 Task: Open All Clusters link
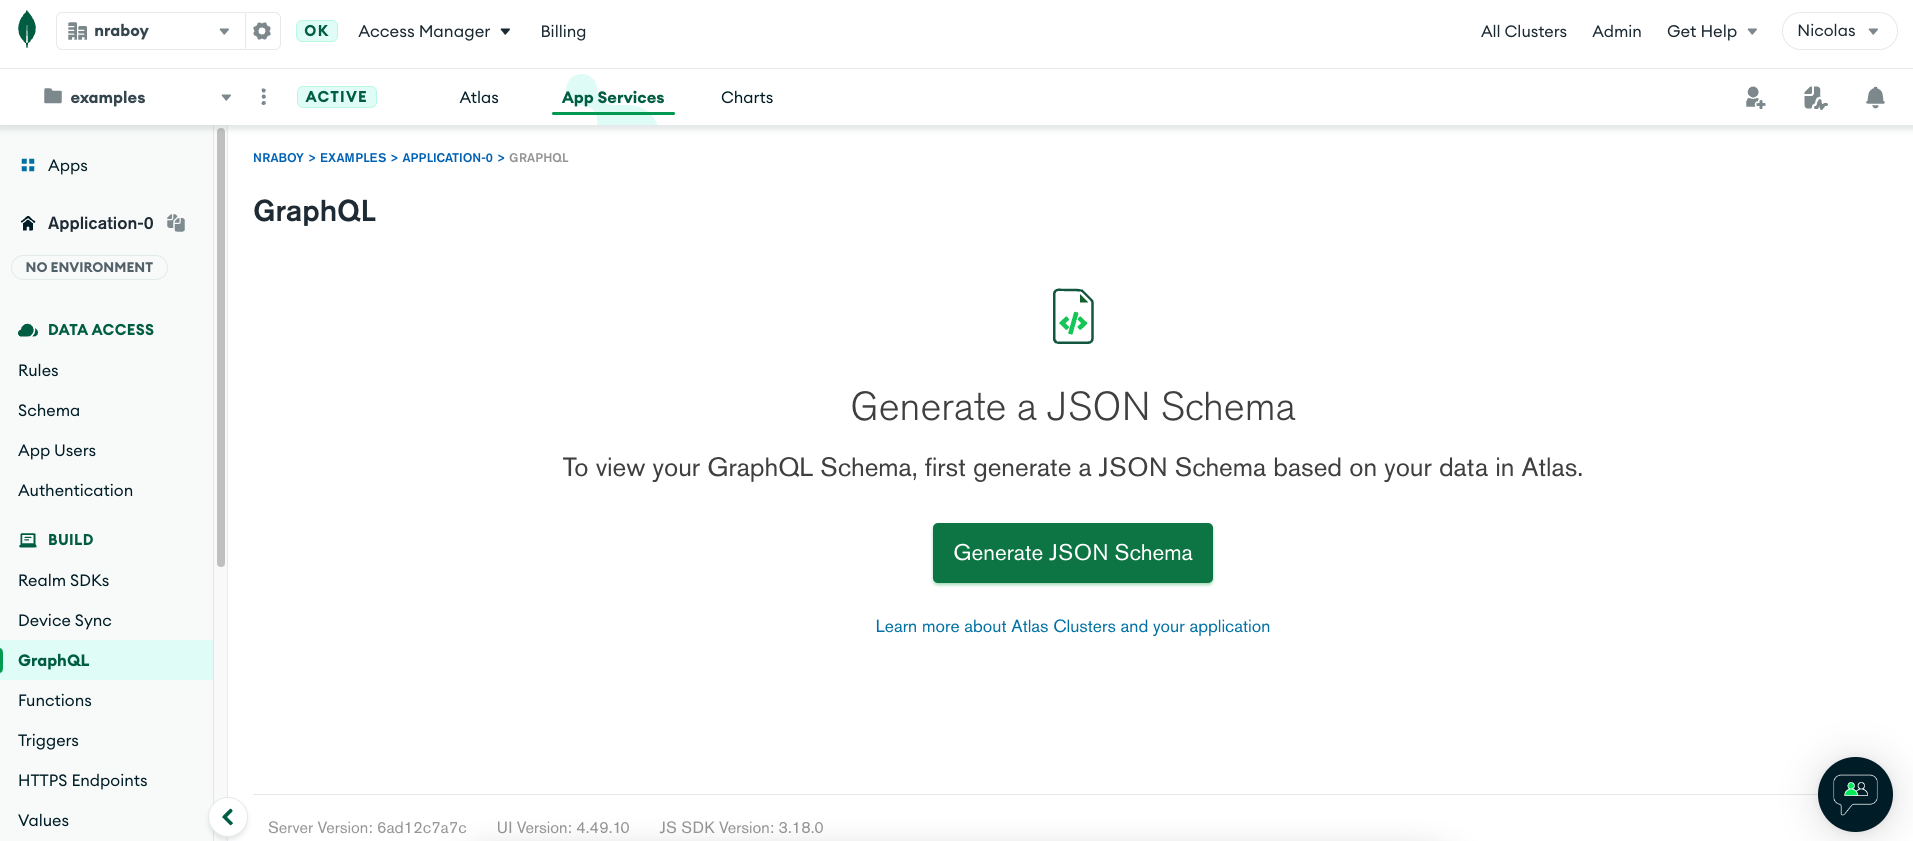[1523, 31]
